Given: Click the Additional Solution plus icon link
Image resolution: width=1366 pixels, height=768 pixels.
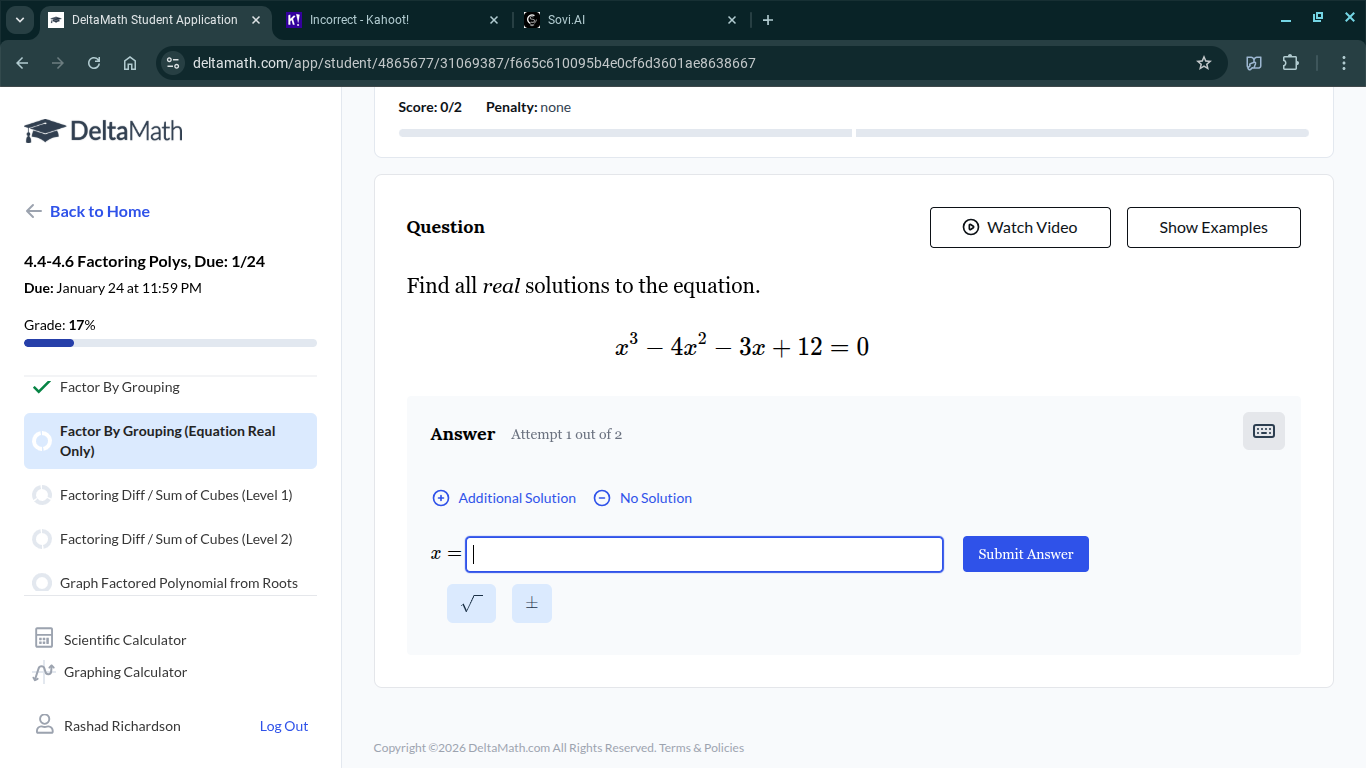Looking at the screenshot, I should [504, 498].
